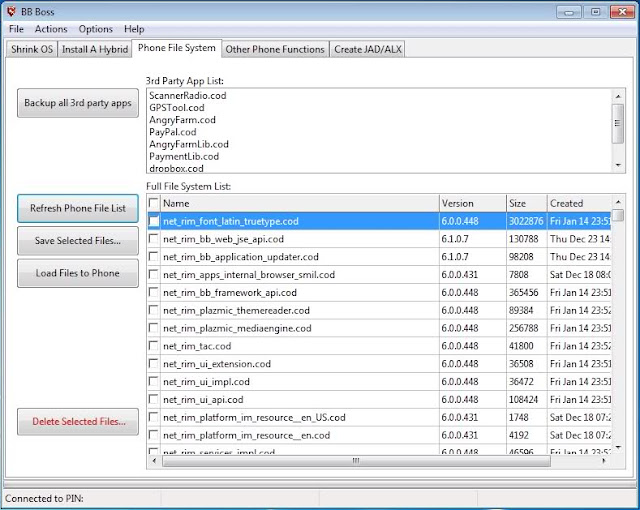Check the box for net_rim_font_latin_truetype.cod
The height and width of the screenshot is (510, 640).
pos(153,221)
